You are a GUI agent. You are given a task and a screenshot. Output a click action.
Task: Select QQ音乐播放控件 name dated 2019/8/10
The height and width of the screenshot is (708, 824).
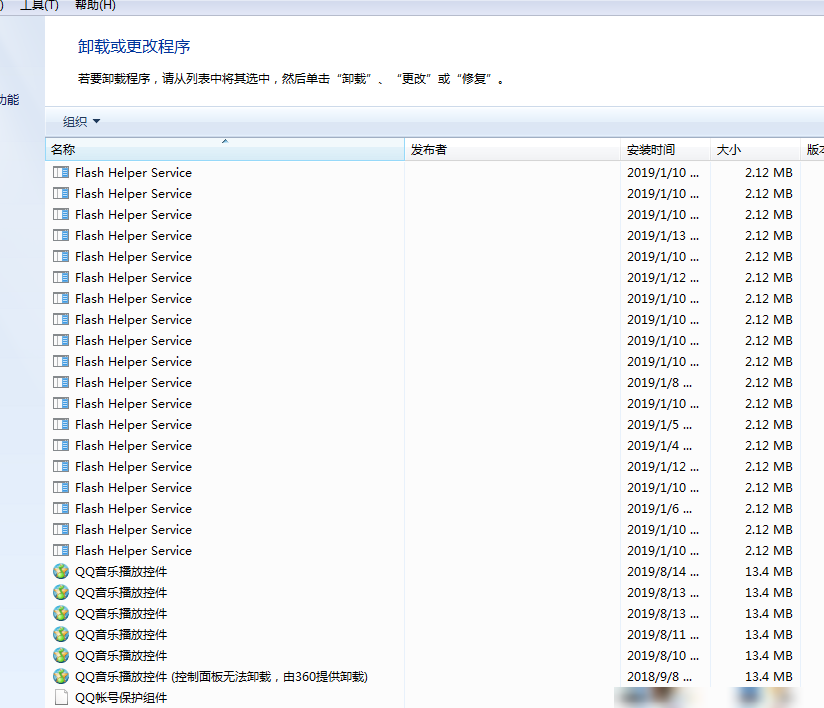(121, 656)
